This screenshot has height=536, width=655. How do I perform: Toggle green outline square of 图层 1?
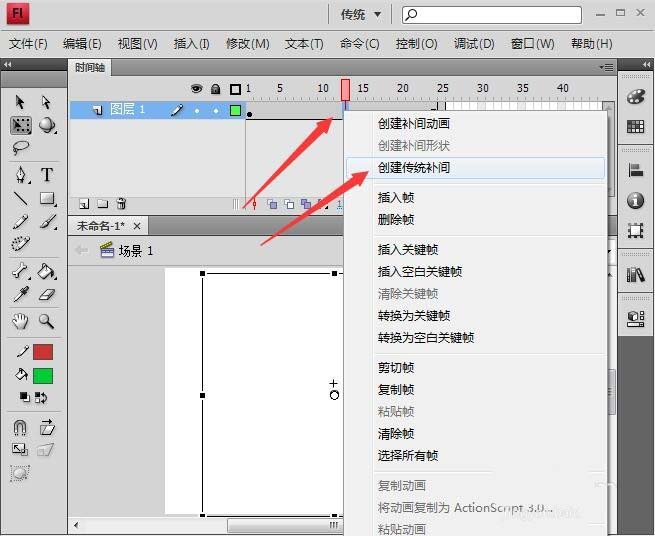tap(236, 110)
